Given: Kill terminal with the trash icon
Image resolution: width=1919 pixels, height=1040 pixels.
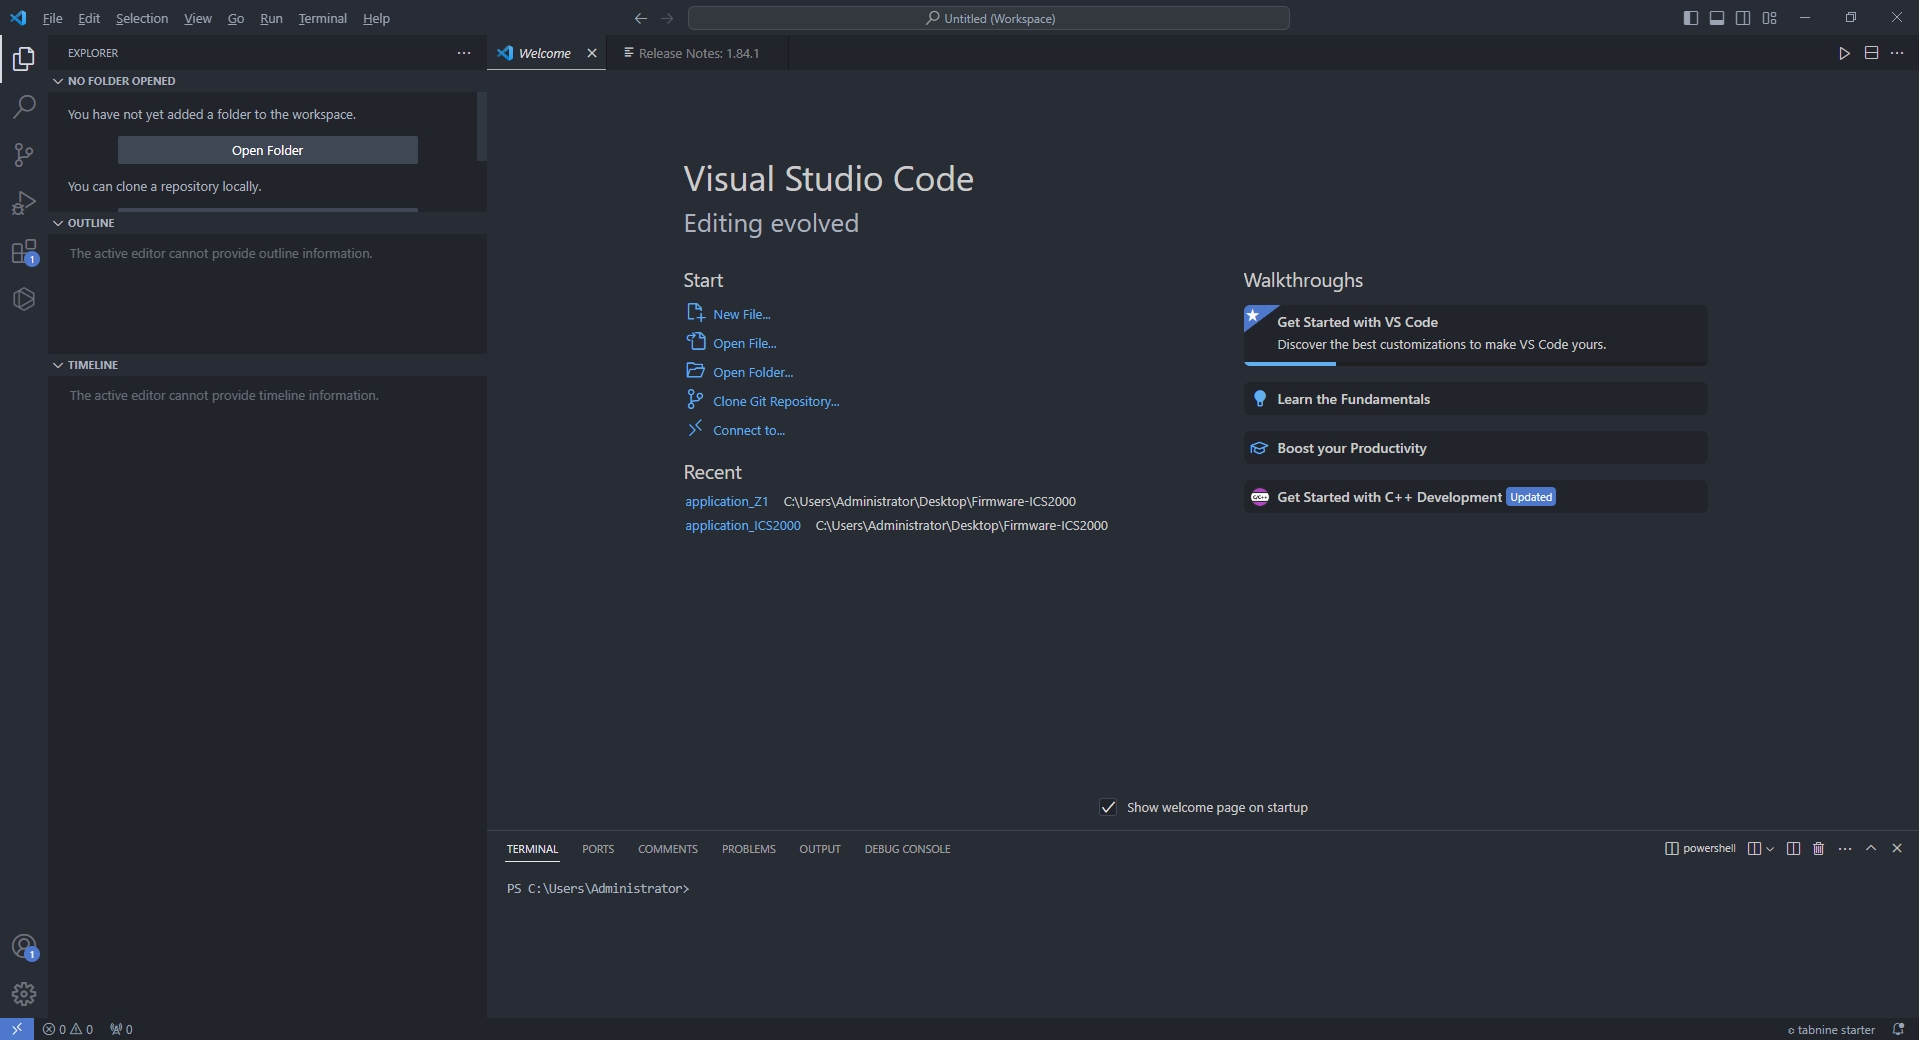Looking at the screenshot, I should (1819, 848).
